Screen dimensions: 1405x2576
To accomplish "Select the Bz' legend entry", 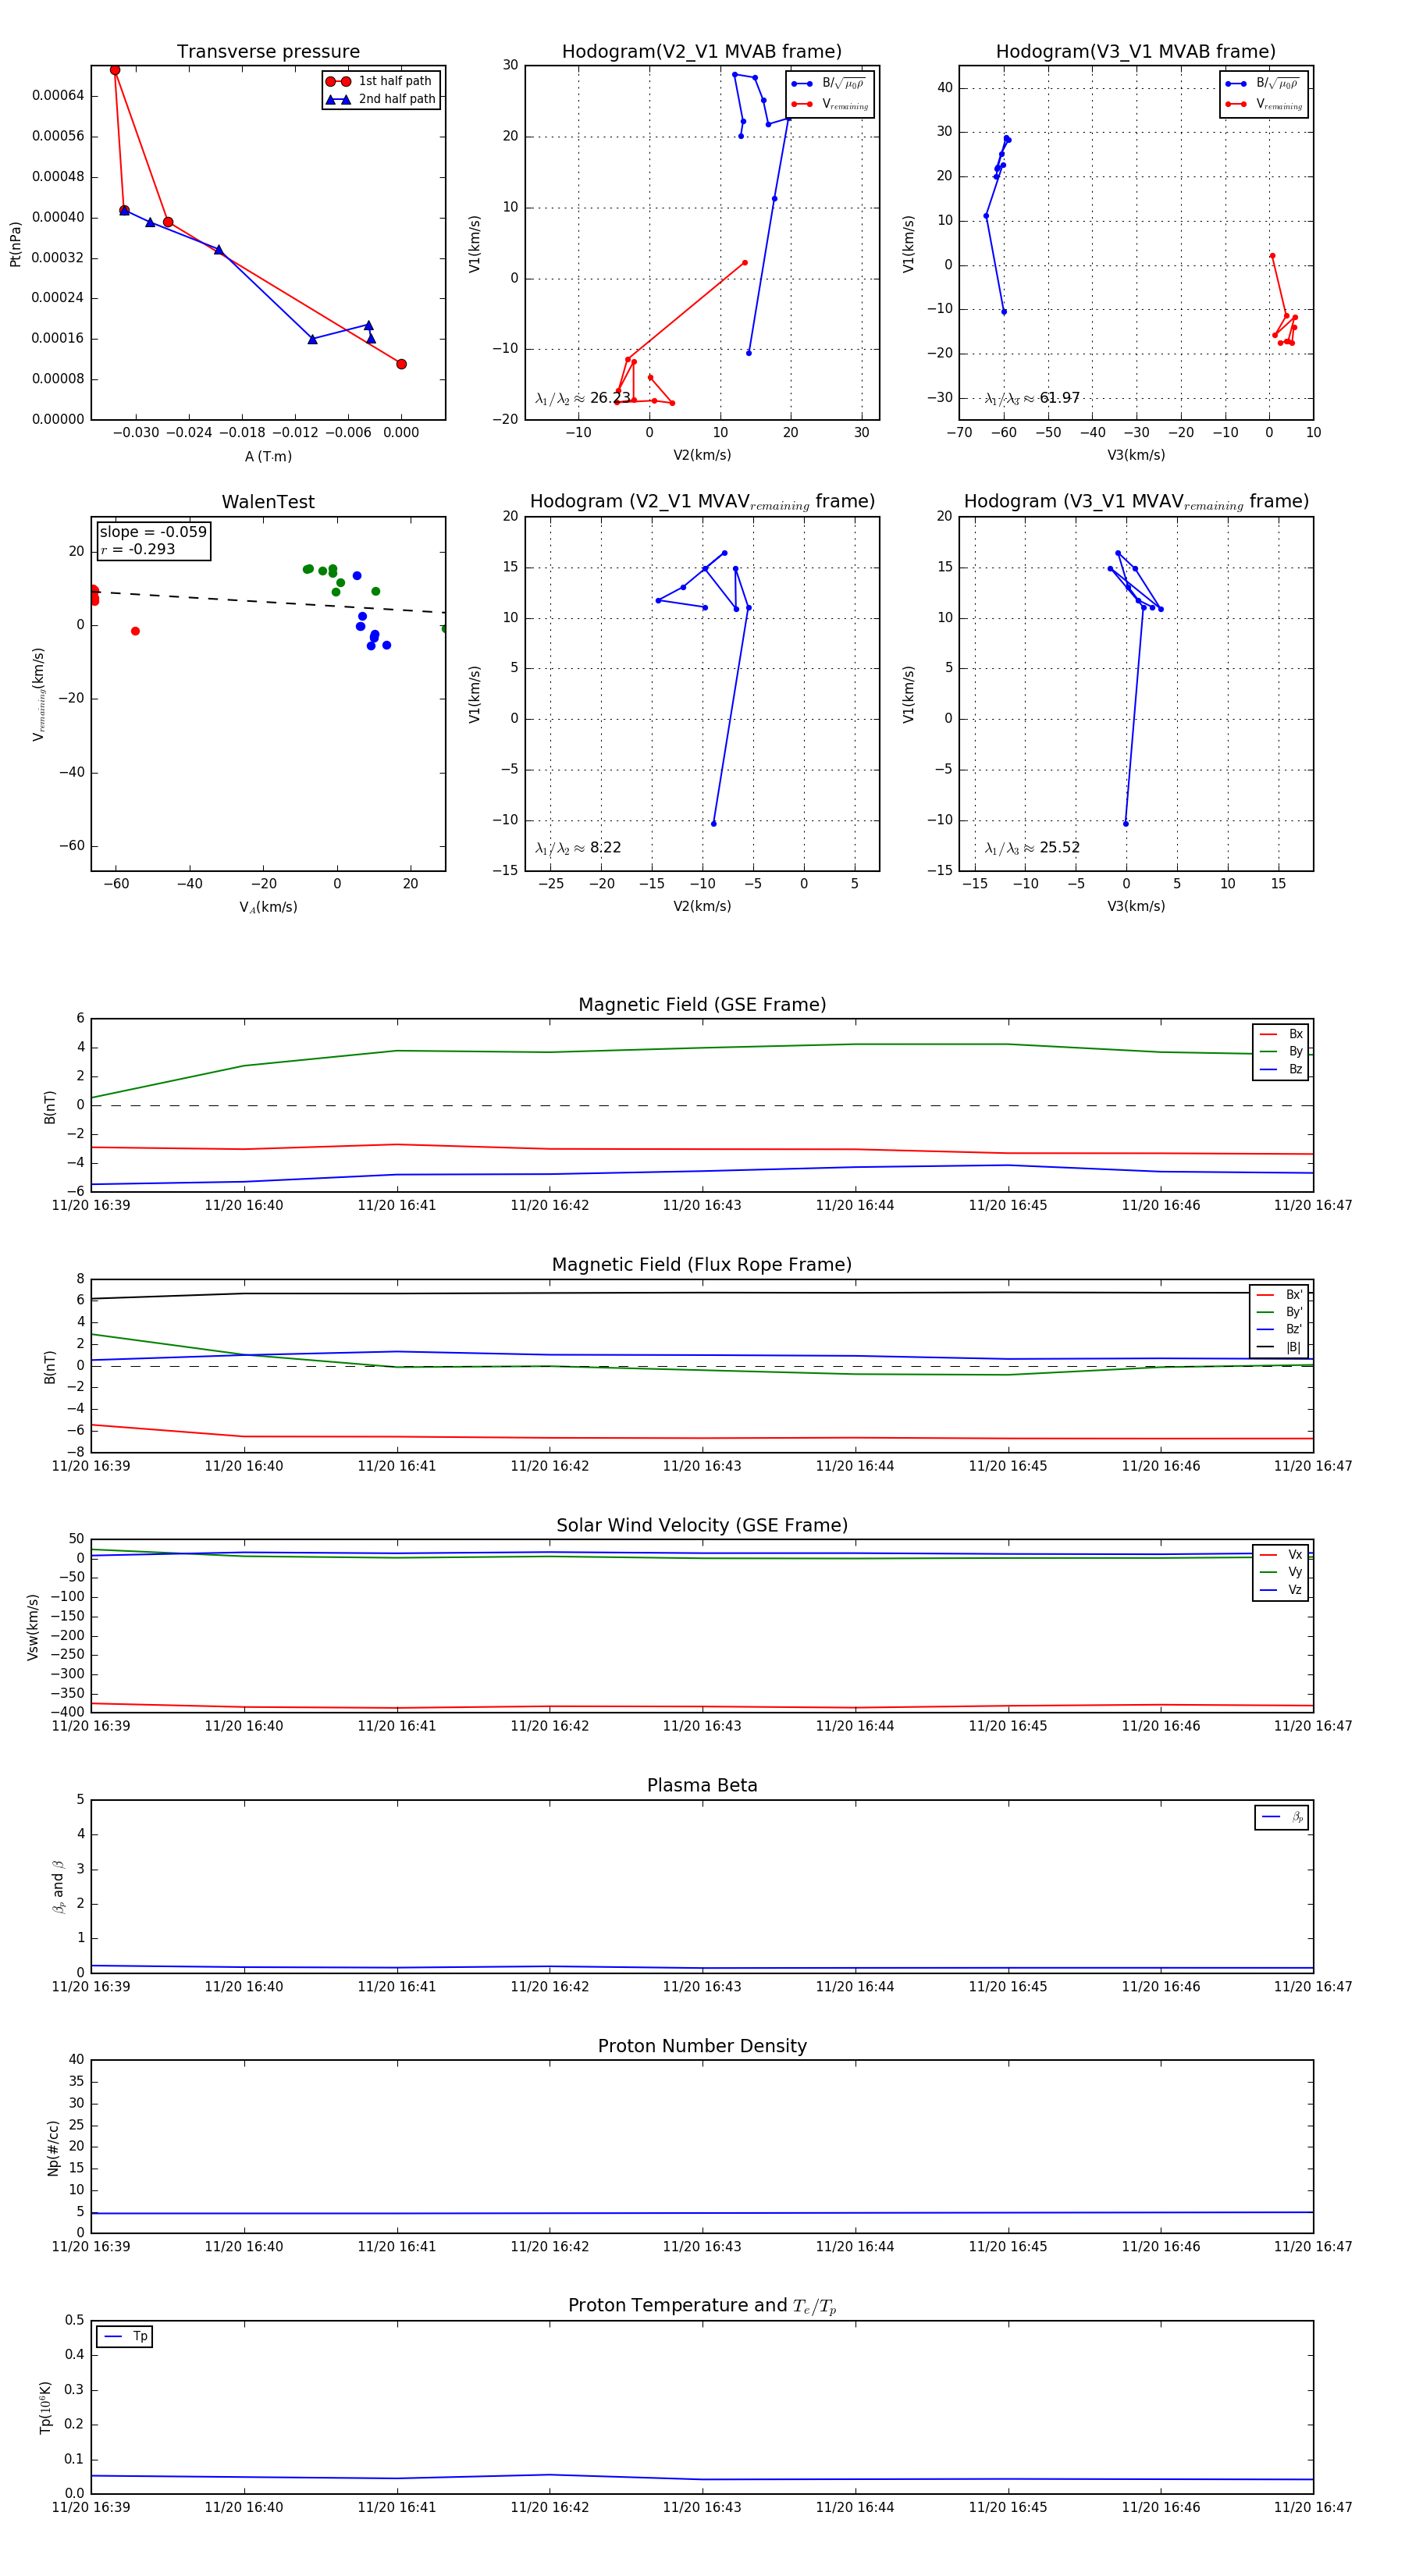I will pos(1279,1329).
